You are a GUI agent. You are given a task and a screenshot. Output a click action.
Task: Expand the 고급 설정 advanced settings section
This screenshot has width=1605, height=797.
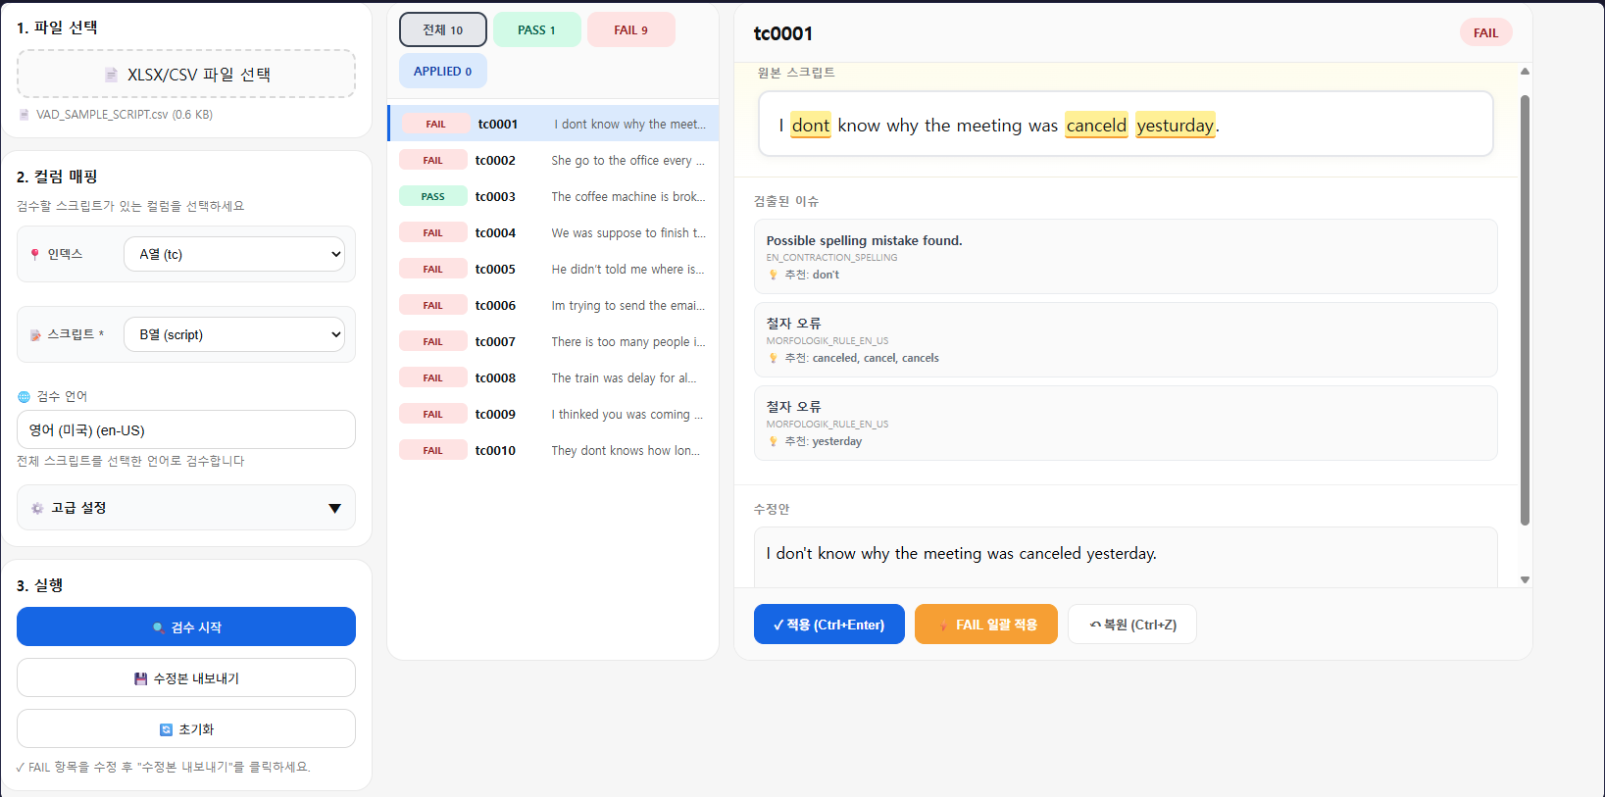point(186,508)
